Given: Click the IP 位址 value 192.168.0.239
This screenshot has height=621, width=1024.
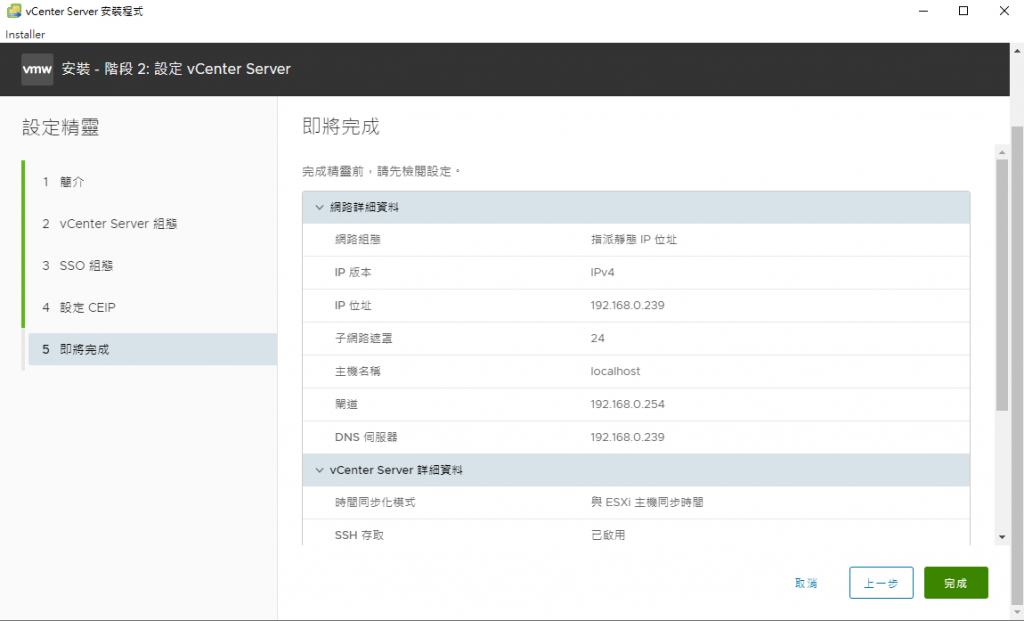Looking at the screenshot, I should (628, 306).
